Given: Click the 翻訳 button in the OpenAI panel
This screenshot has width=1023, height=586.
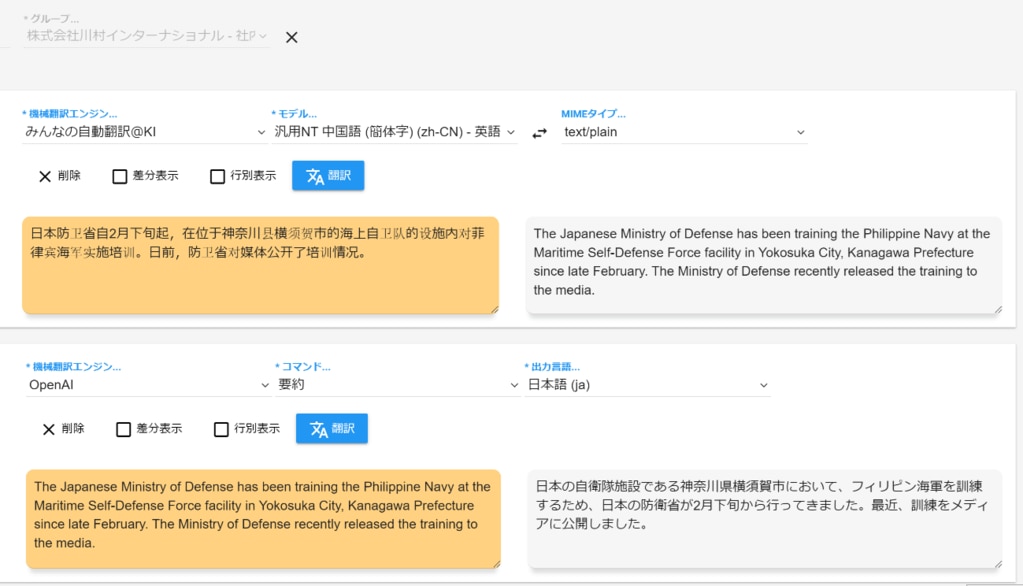Looking at the screenshot, I should click(332, 429).
